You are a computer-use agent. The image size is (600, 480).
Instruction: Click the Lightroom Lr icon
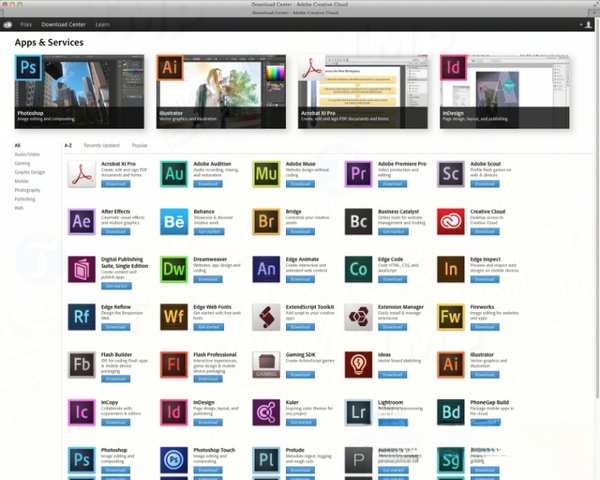tap(358, 413)
